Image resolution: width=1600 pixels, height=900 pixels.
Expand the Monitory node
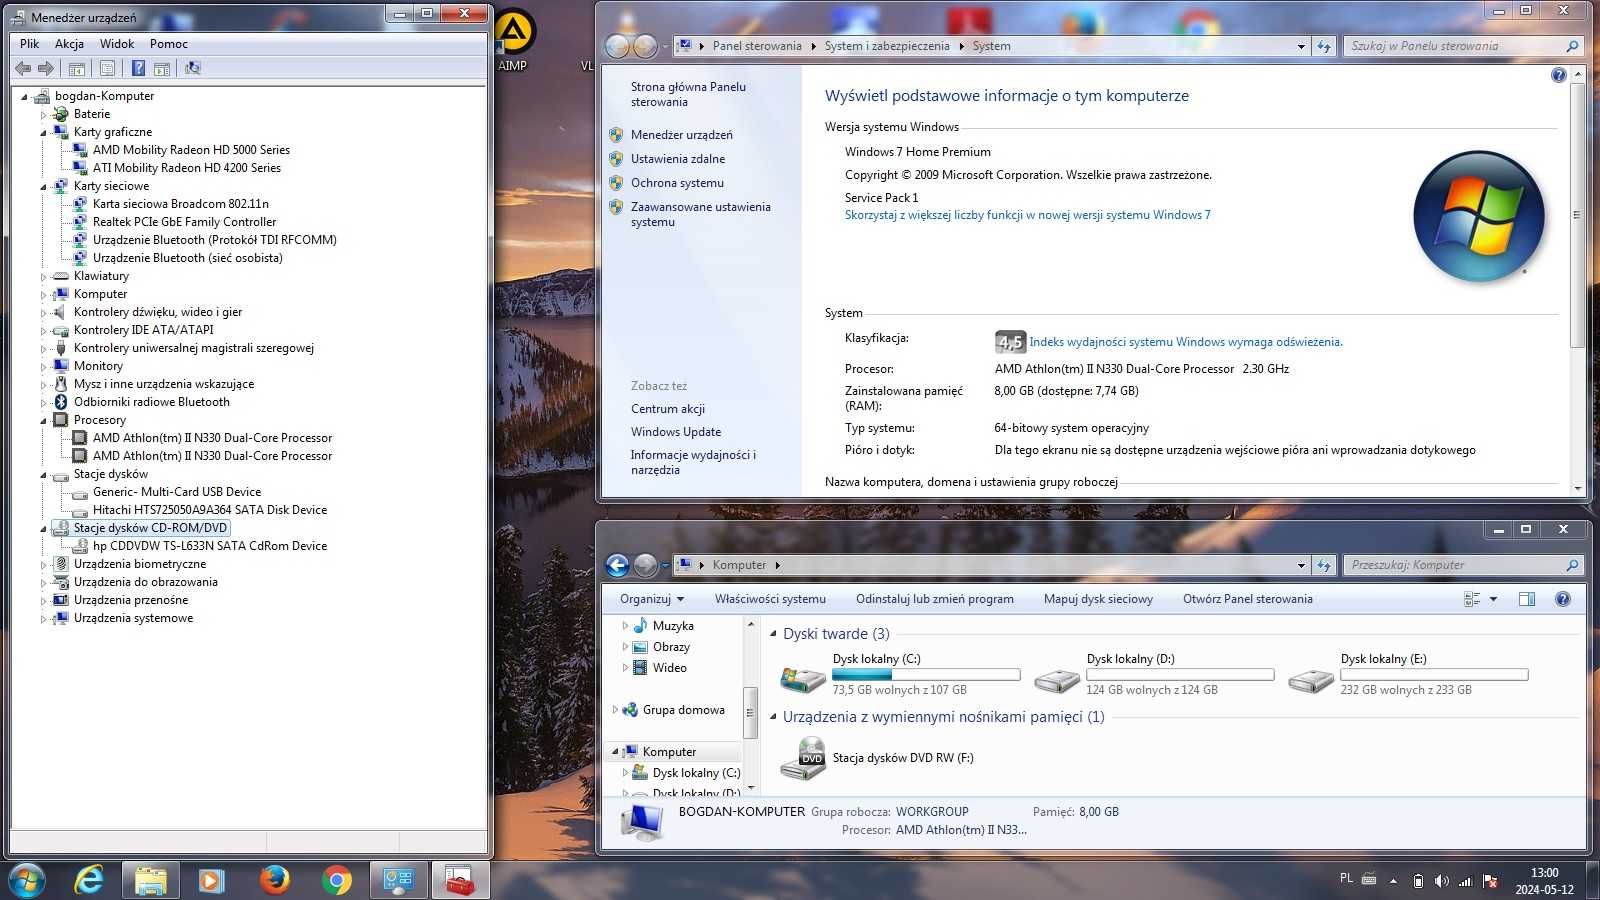point(43,366)
